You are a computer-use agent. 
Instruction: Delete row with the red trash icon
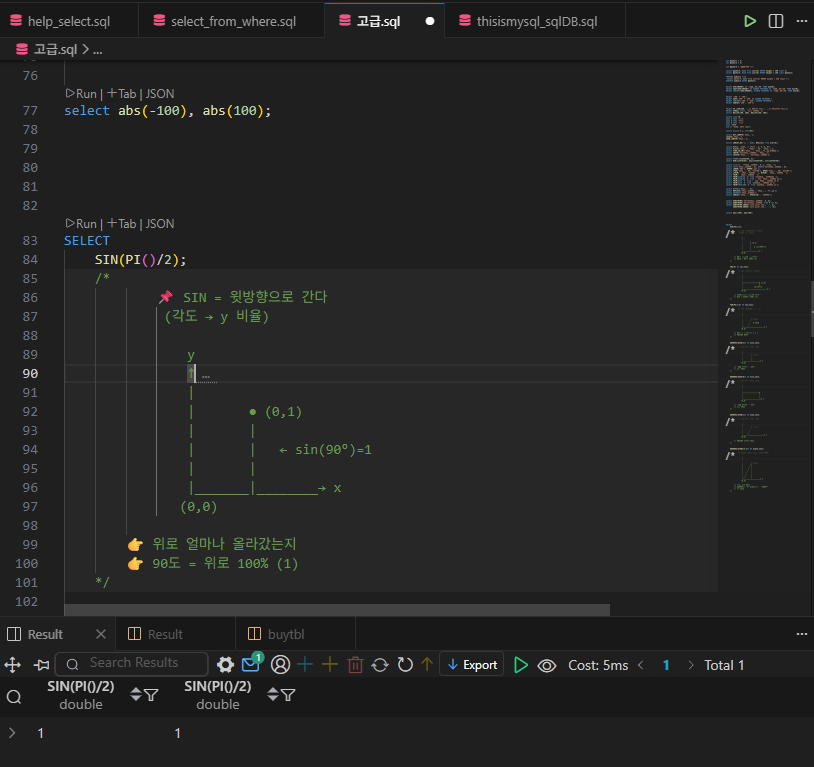pyautogui.click(x=355, y=665)
